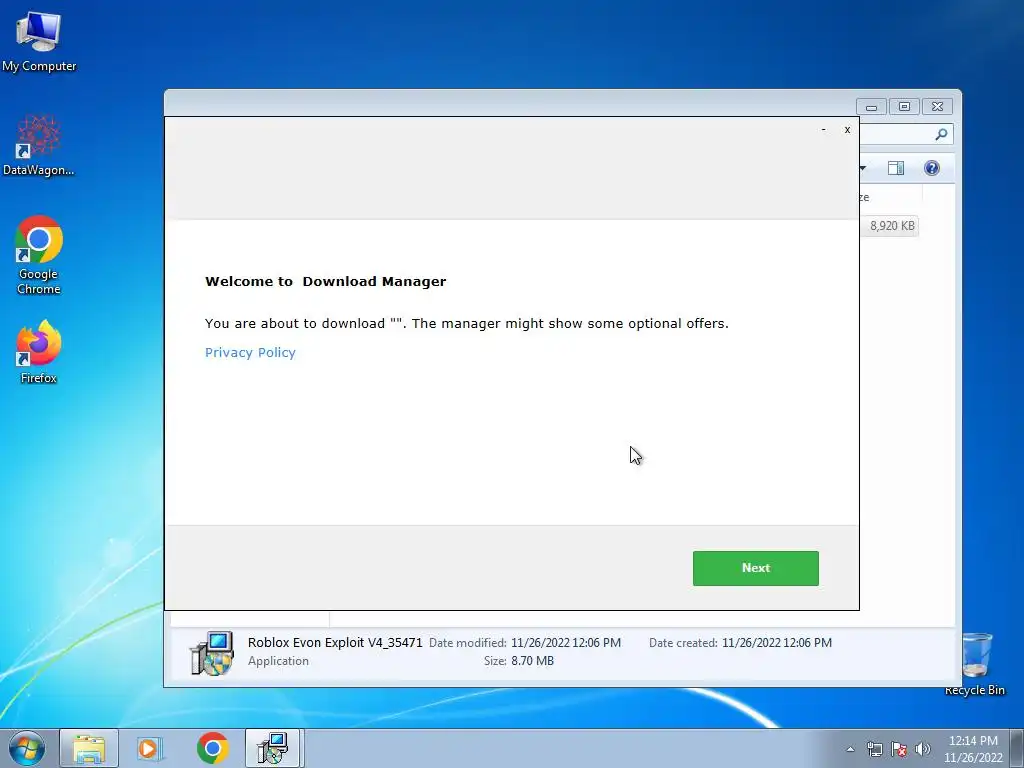
Task: Minimize the Download Manager dialog
Action: click(824, 129)
